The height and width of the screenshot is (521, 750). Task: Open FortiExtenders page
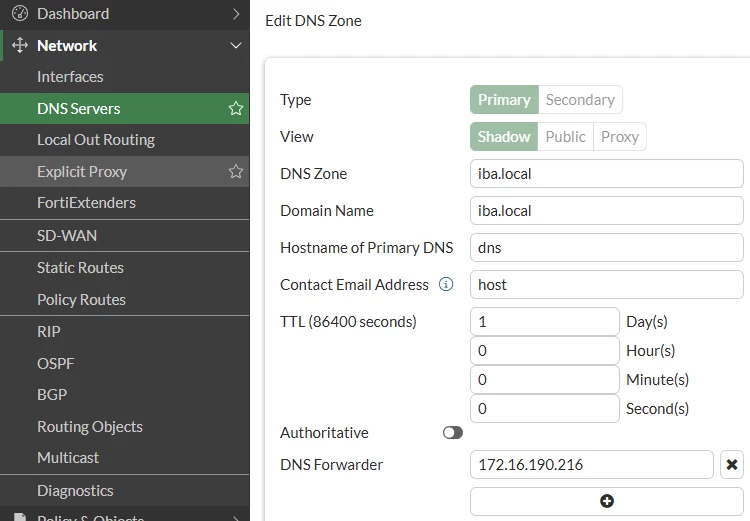click(124, 203)
